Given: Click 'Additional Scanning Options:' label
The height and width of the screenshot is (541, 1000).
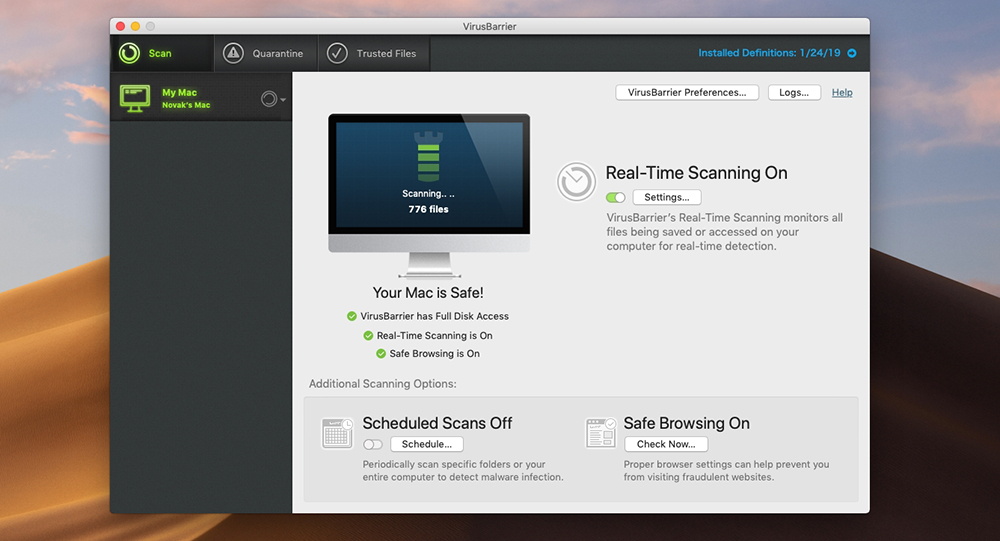Looking at the screenshot, I should point(383,383).
